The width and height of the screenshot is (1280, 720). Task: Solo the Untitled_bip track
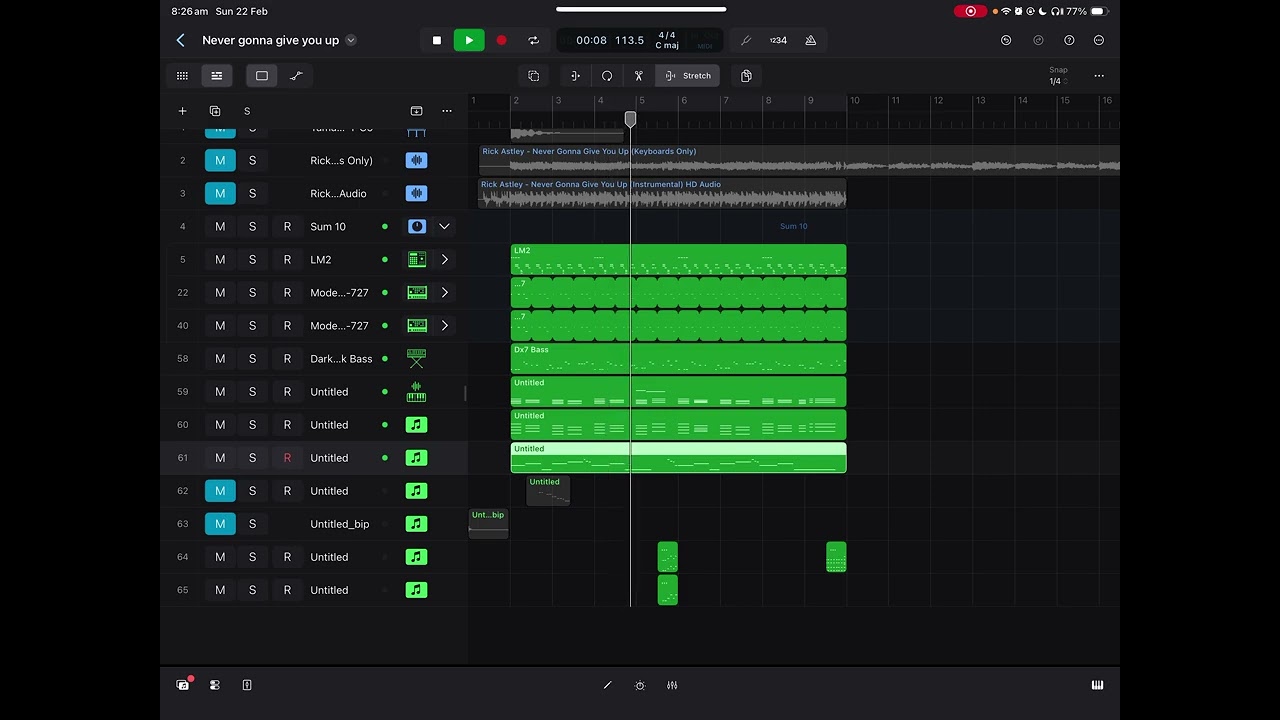(x=252, y=524)
